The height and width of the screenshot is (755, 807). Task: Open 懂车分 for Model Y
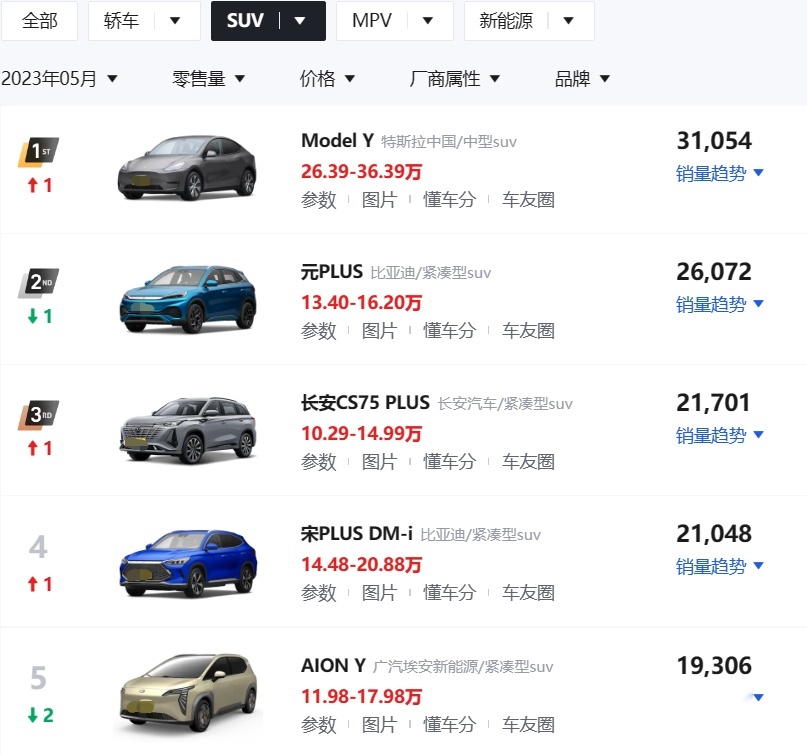(449, 200)
